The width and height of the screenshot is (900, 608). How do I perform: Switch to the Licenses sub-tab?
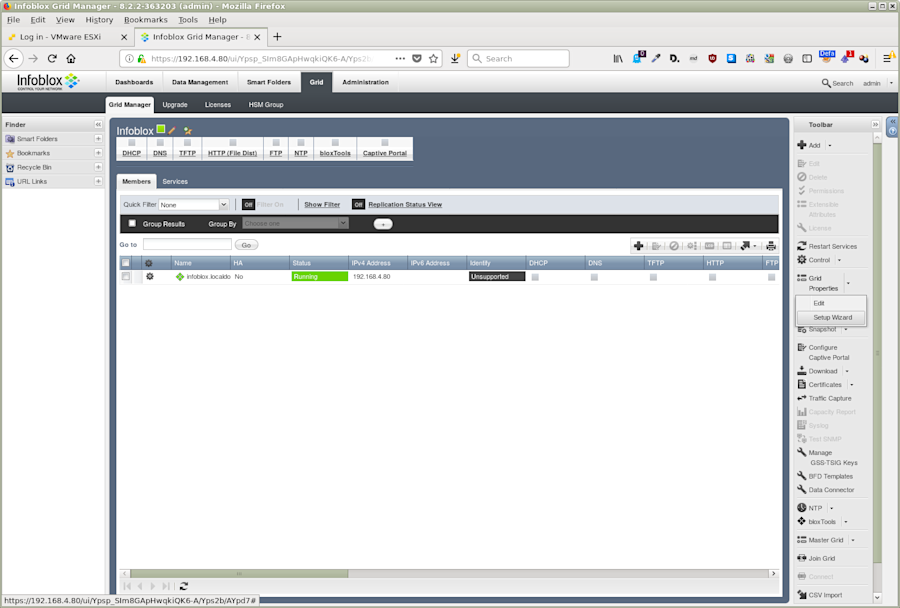click(x=218, y=104)
